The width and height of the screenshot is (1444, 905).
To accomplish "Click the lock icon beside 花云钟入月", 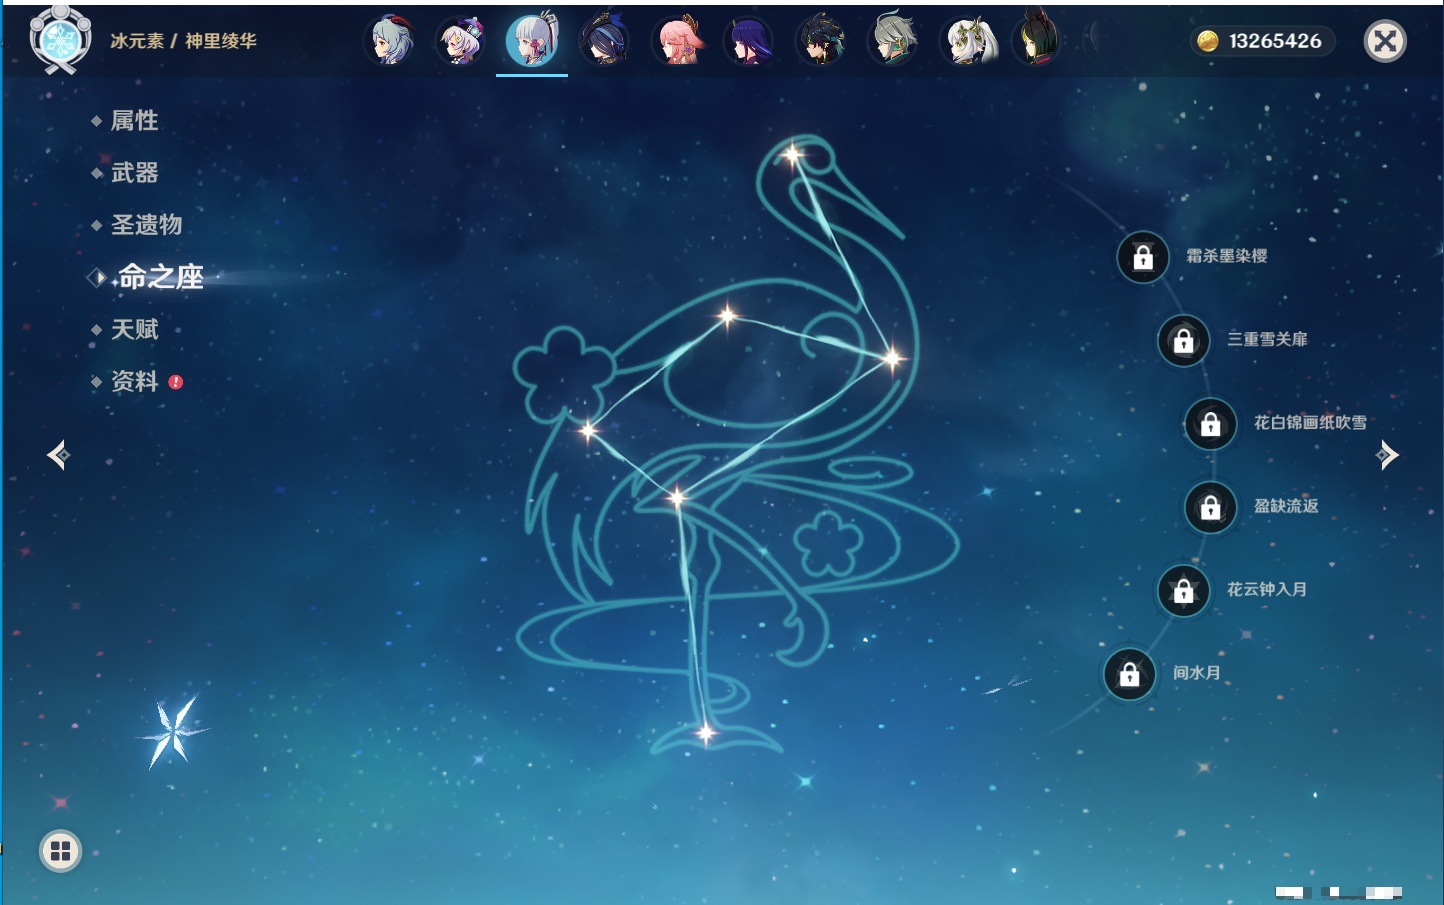I will pos(1183,591).
